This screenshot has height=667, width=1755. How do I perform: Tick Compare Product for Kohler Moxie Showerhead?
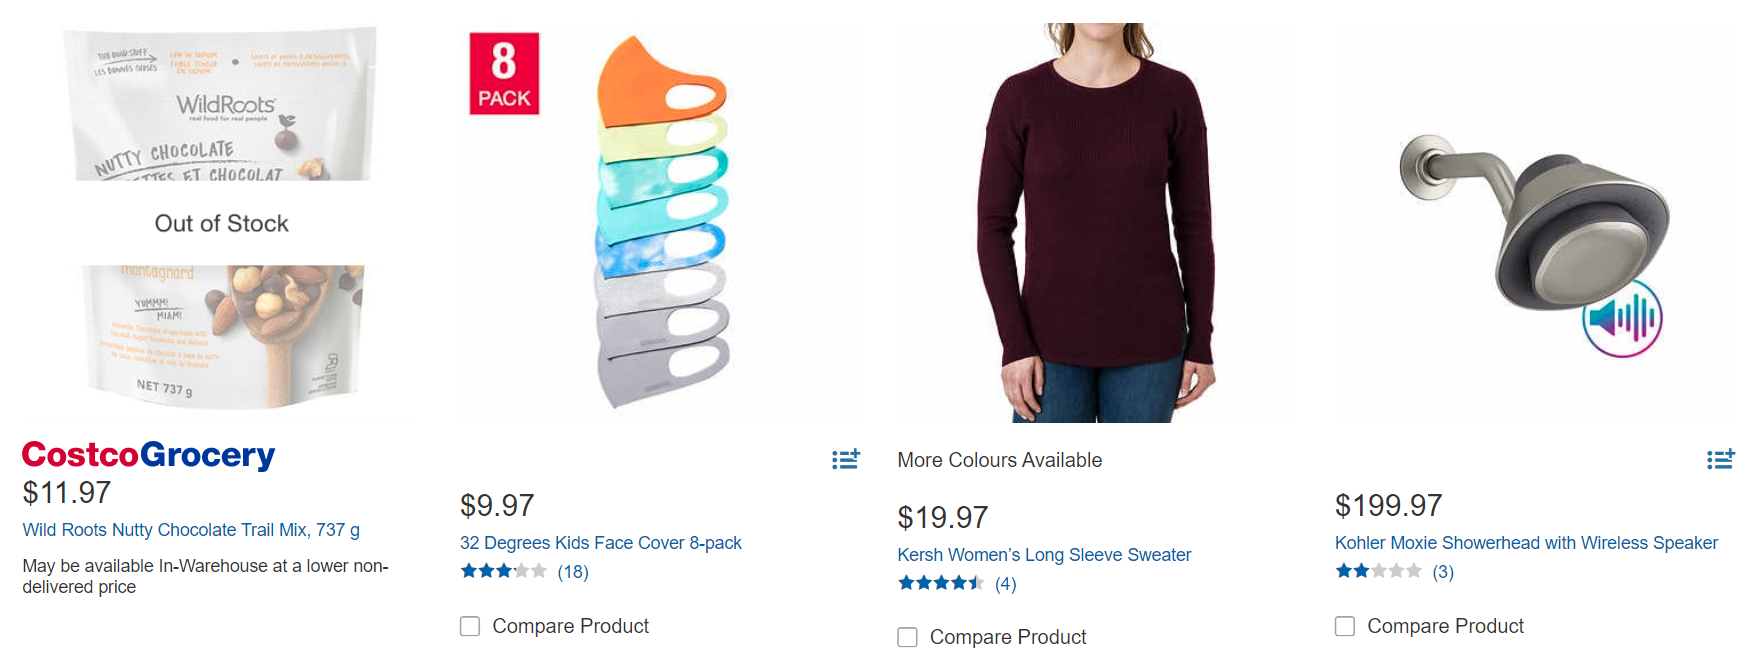point(1345,626)
